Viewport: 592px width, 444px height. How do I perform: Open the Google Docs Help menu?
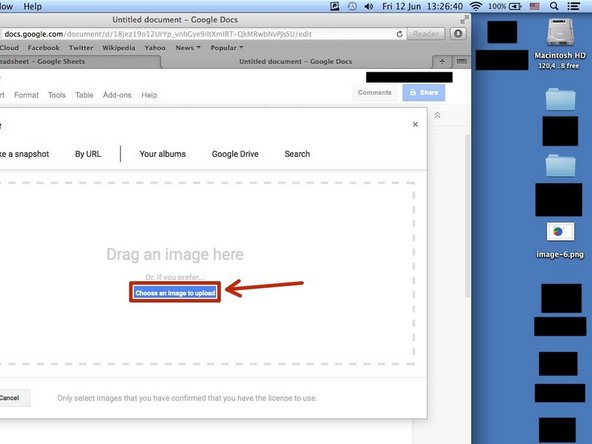pyautogui.click(x=149, y=95)
